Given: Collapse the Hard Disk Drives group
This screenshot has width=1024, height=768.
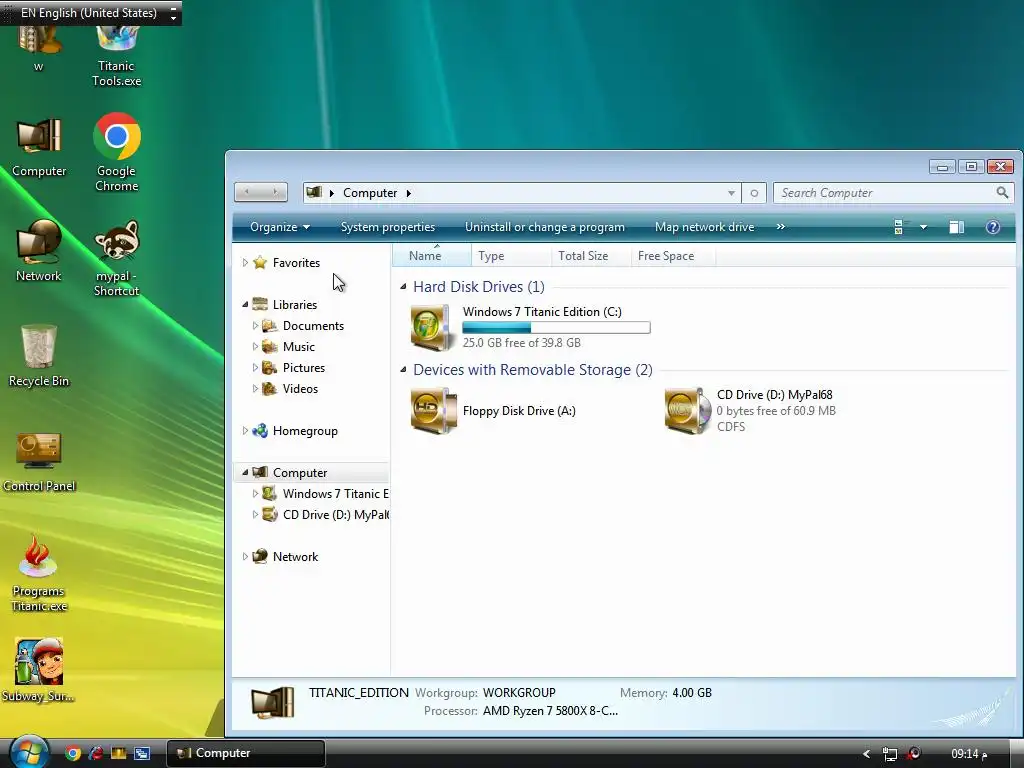Looking at the screenshot, I should click(x=403, y=287).
